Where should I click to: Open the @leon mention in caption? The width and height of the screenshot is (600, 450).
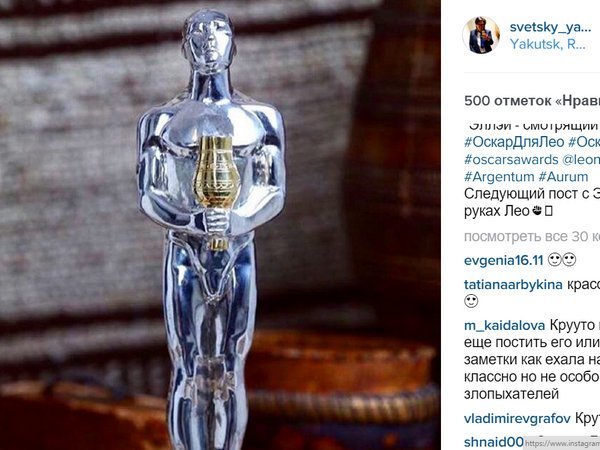pos(581,159)
